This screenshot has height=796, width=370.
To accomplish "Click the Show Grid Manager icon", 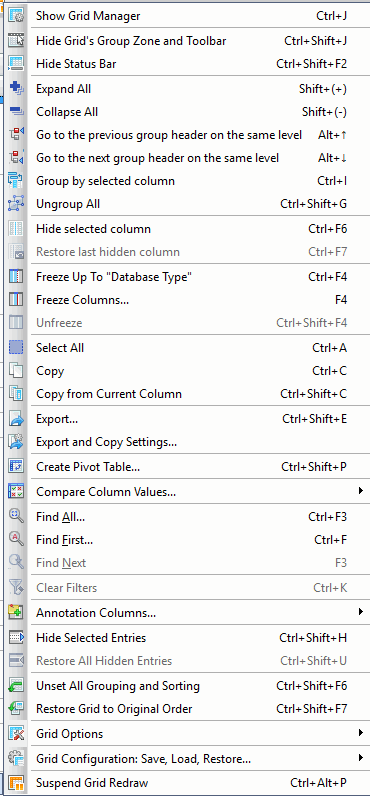I will (x=16, y=15).
